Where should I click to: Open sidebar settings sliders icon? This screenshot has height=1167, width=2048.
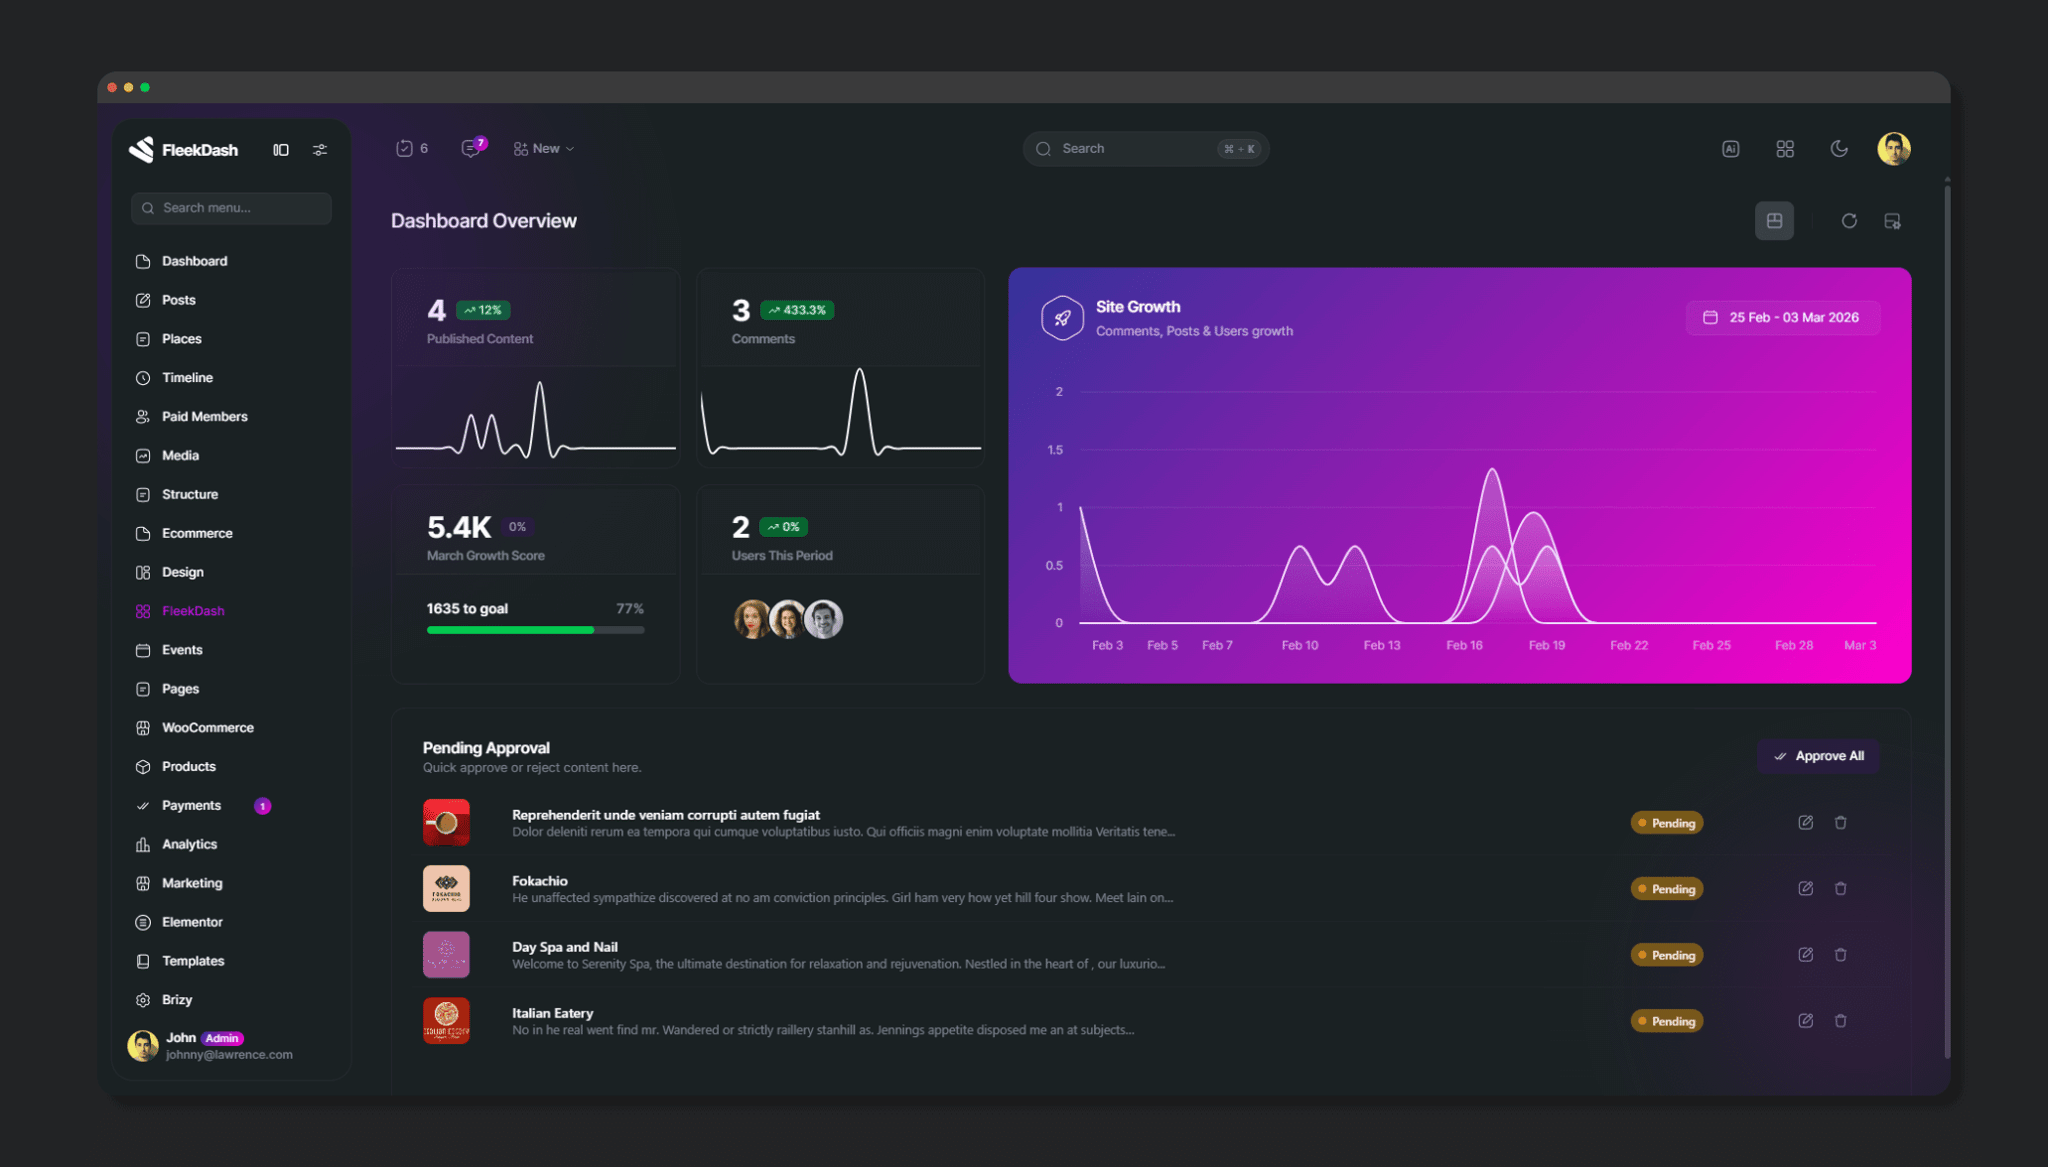point(320,150)
